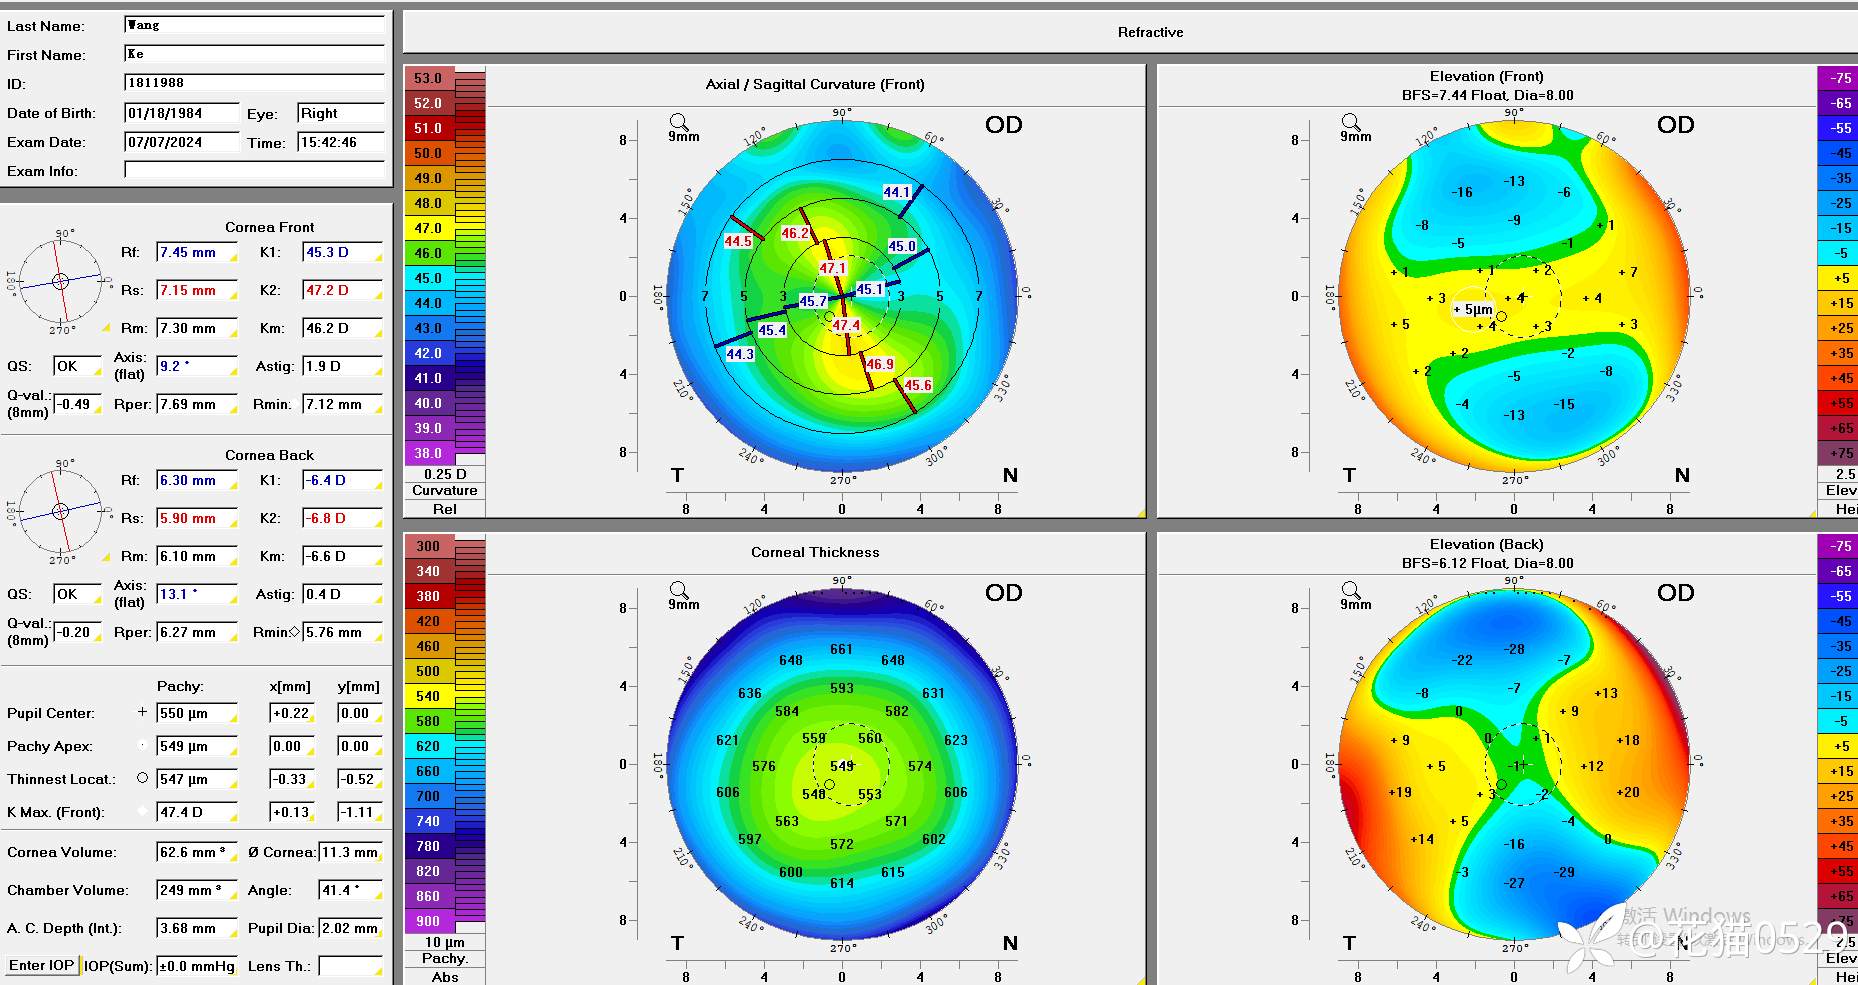The width and height of the screenshot is (1858, 985).
Task: Toggle the Rel label under the Curvature scale
Action: pyautogui.click(x=444, y=508)
